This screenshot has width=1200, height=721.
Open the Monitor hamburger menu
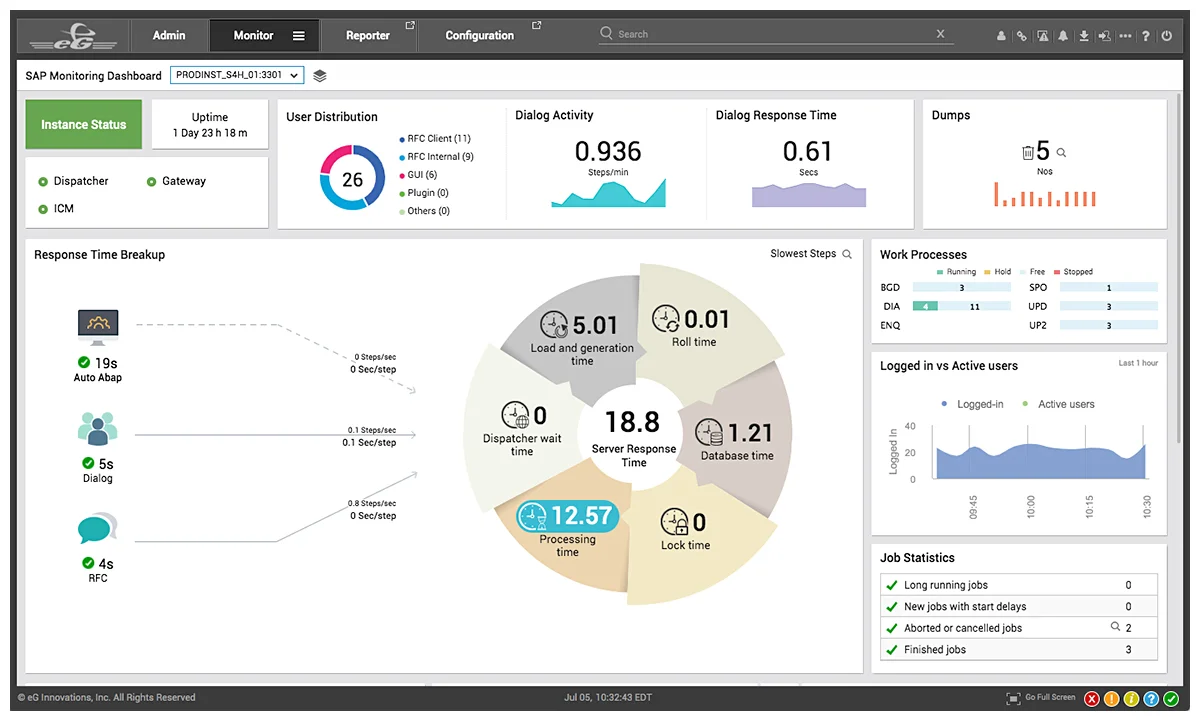click(299, 36)
